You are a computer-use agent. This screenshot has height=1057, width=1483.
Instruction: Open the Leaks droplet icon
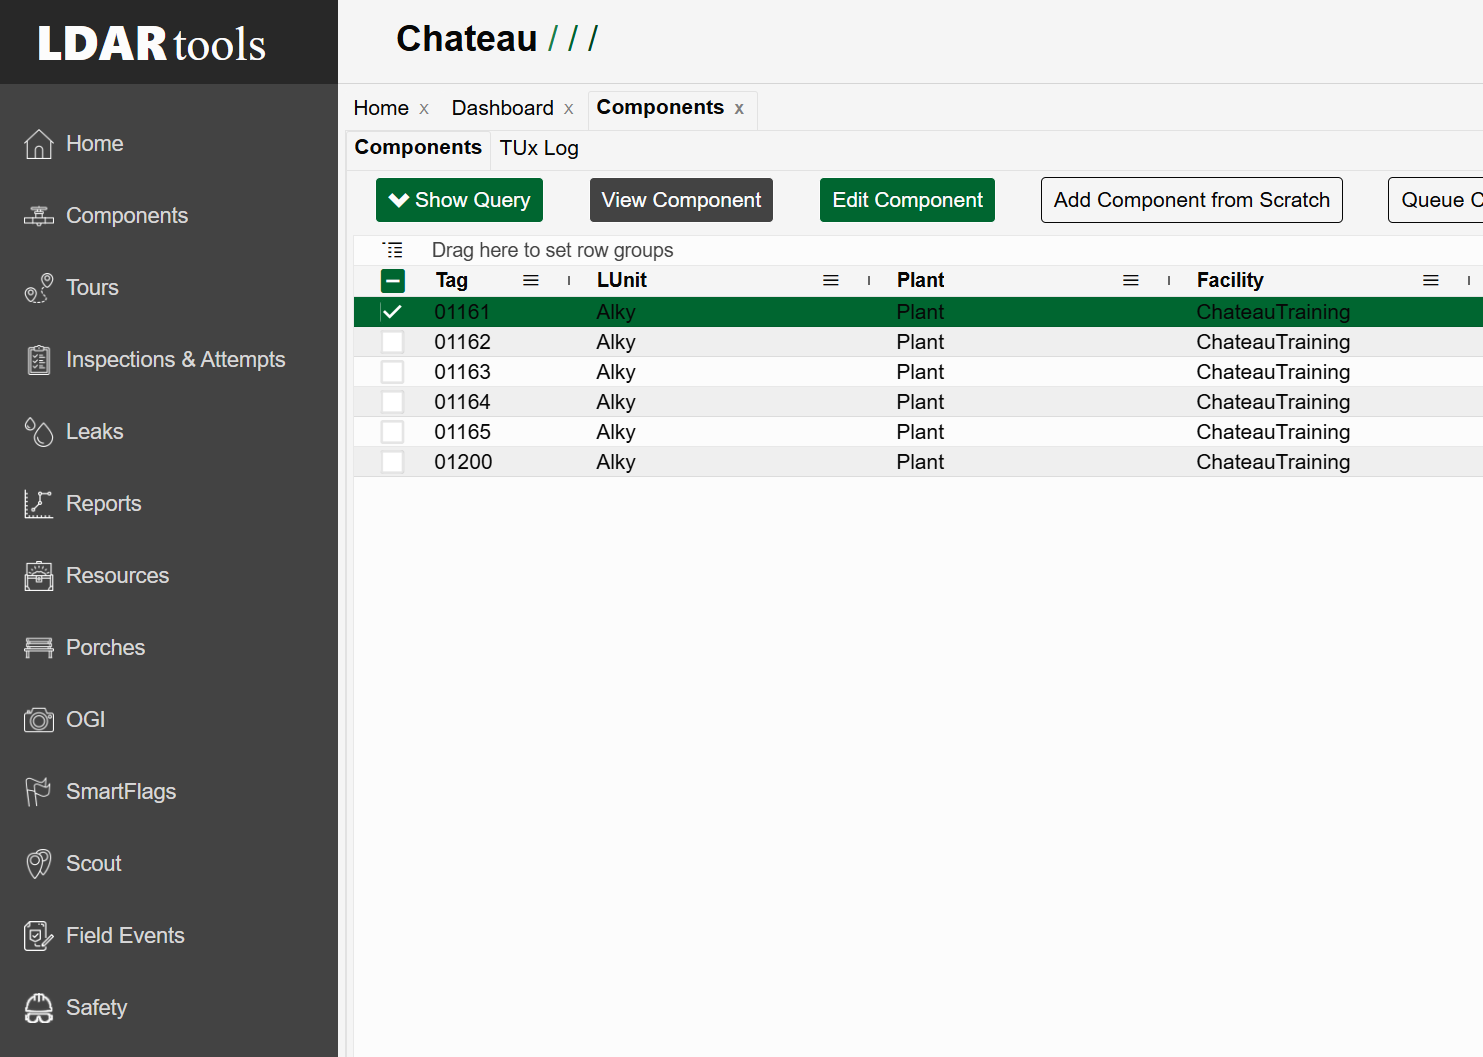pyautogui.click(x=38, y=432)
